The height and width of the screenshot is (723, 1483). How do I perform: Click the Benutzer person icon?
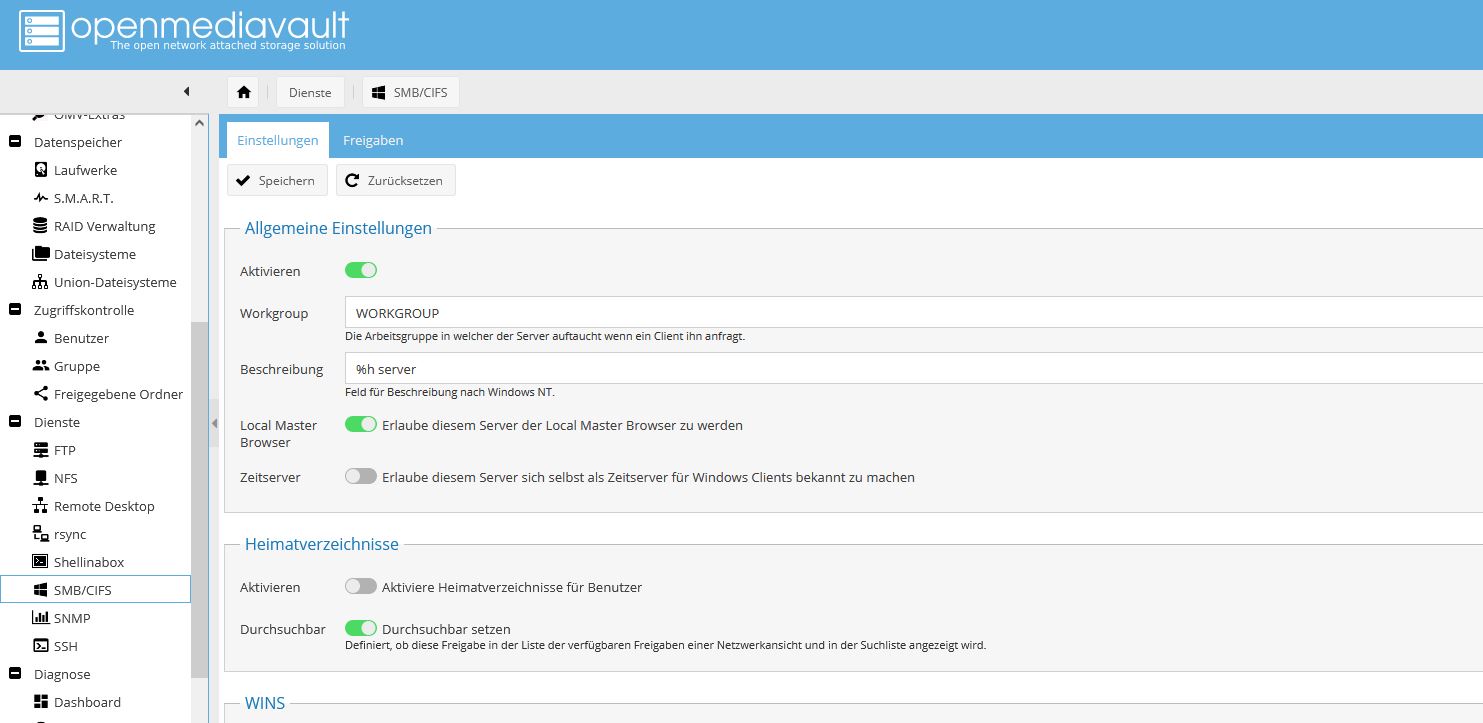click(x=40, y=338)
